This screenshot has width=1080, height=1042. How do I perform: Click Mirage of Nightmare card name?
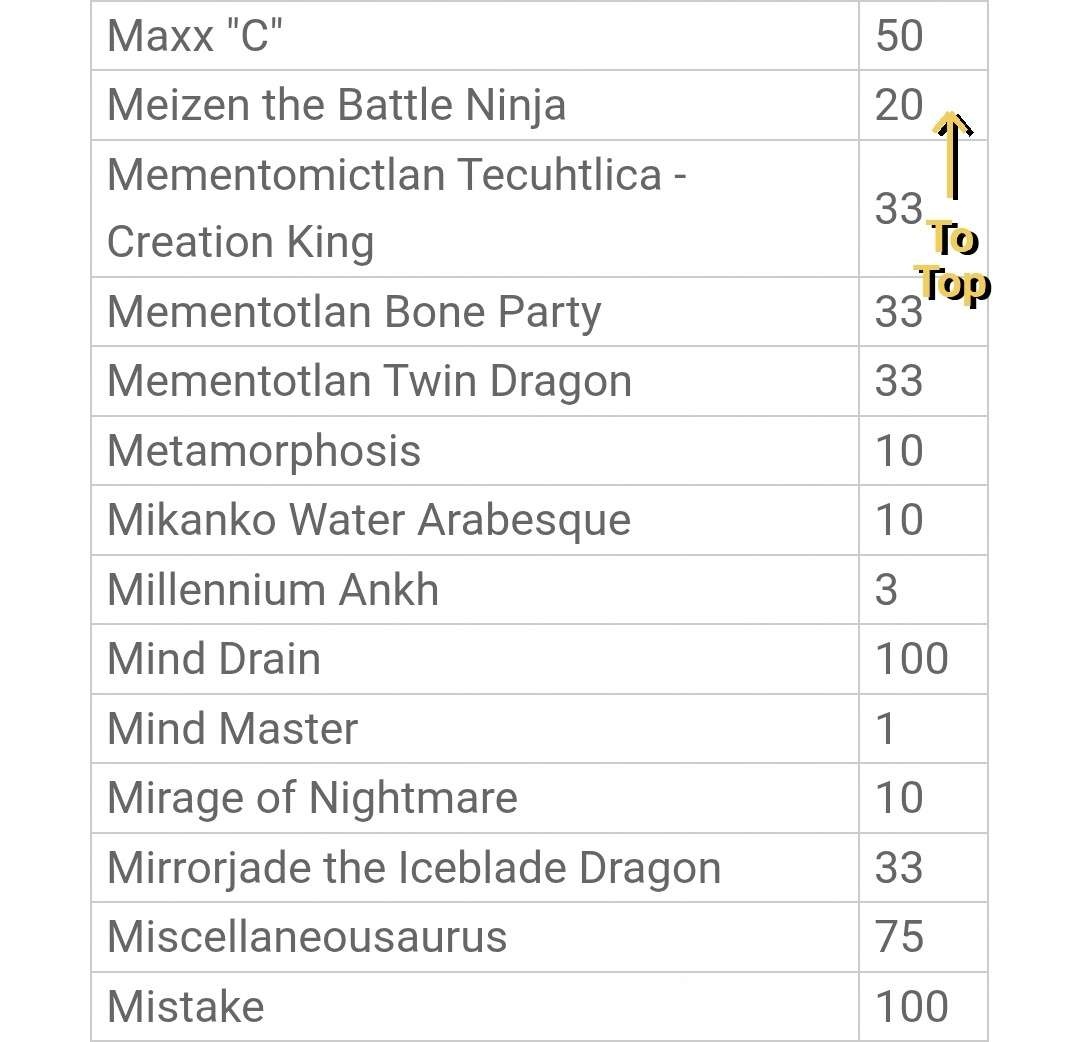pos(312,799)
